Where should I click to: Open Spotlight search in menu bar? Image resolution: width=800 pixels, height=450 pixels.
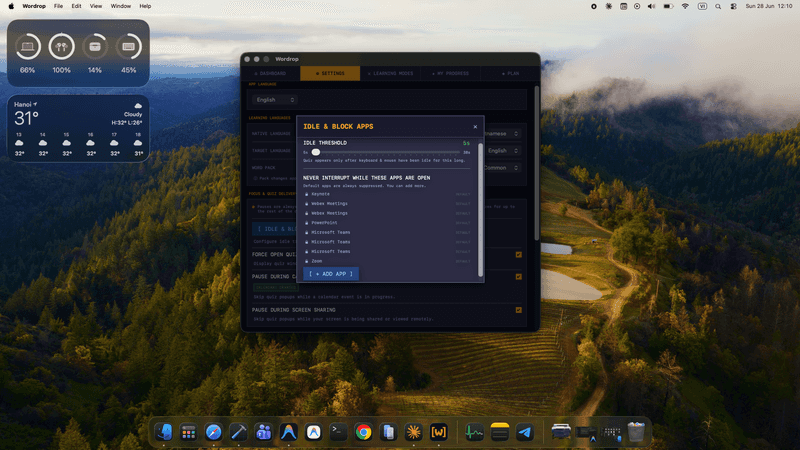718,6
